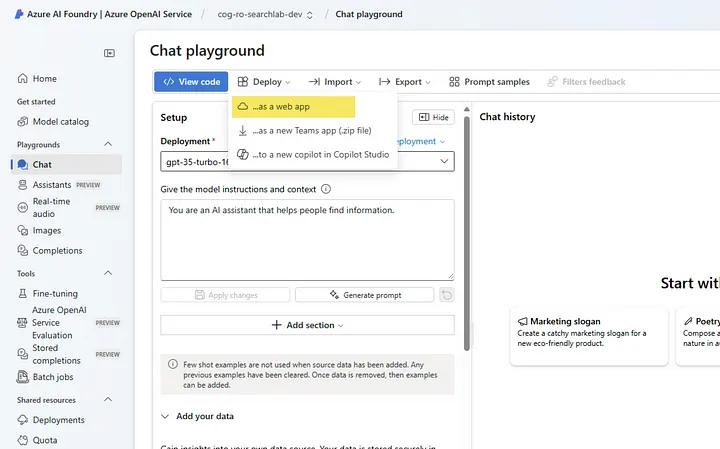Open the Import dropdown menu

(x=335, y=82)
